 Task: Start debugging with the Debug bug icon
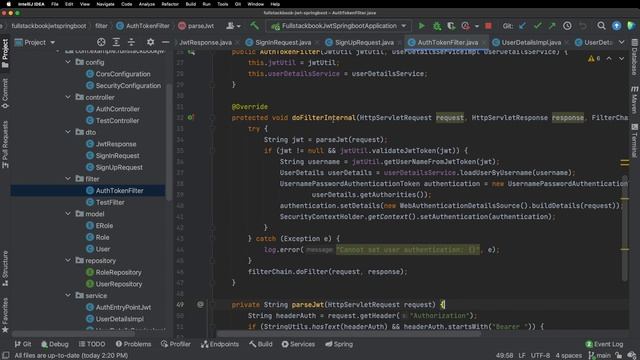437,26
